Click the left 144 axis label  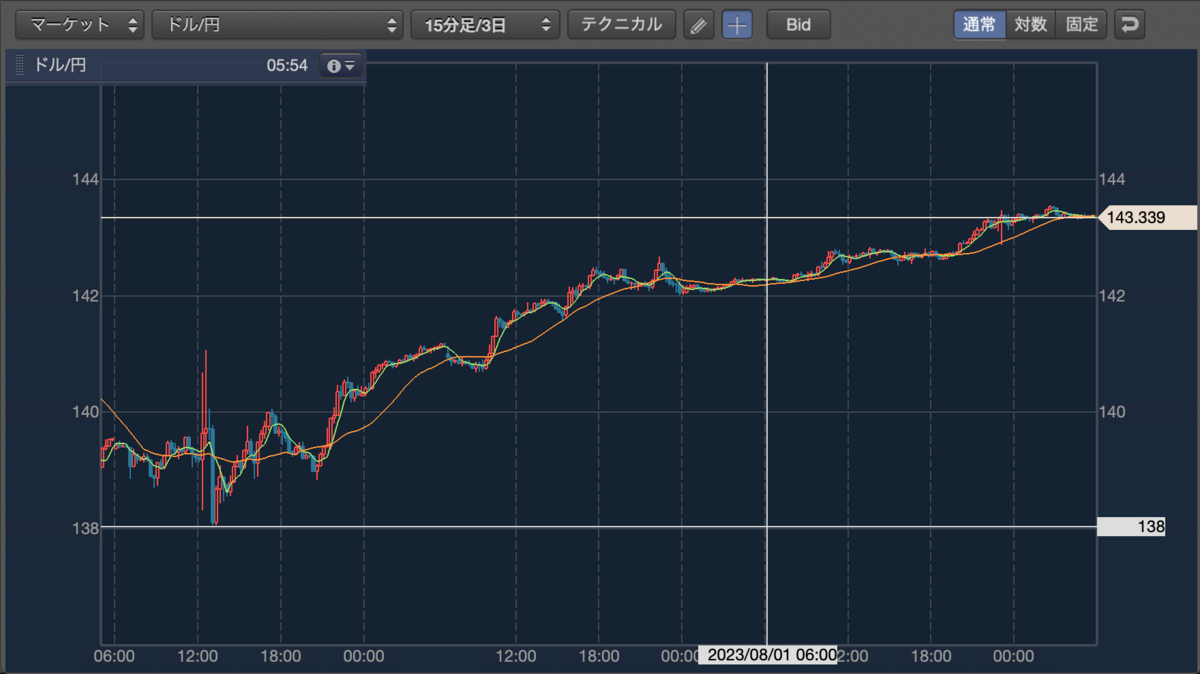click(x=85, y=179)
